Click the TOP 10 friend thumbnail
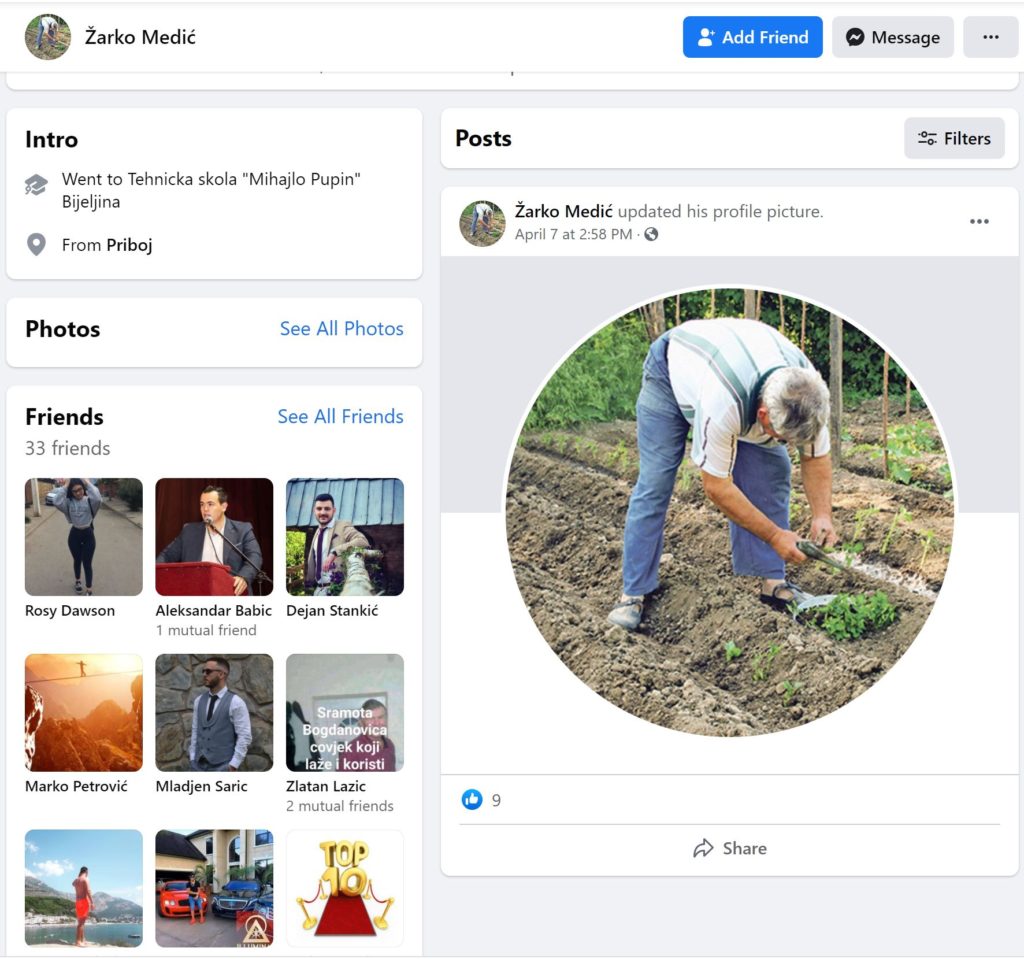 coord(345,888)
